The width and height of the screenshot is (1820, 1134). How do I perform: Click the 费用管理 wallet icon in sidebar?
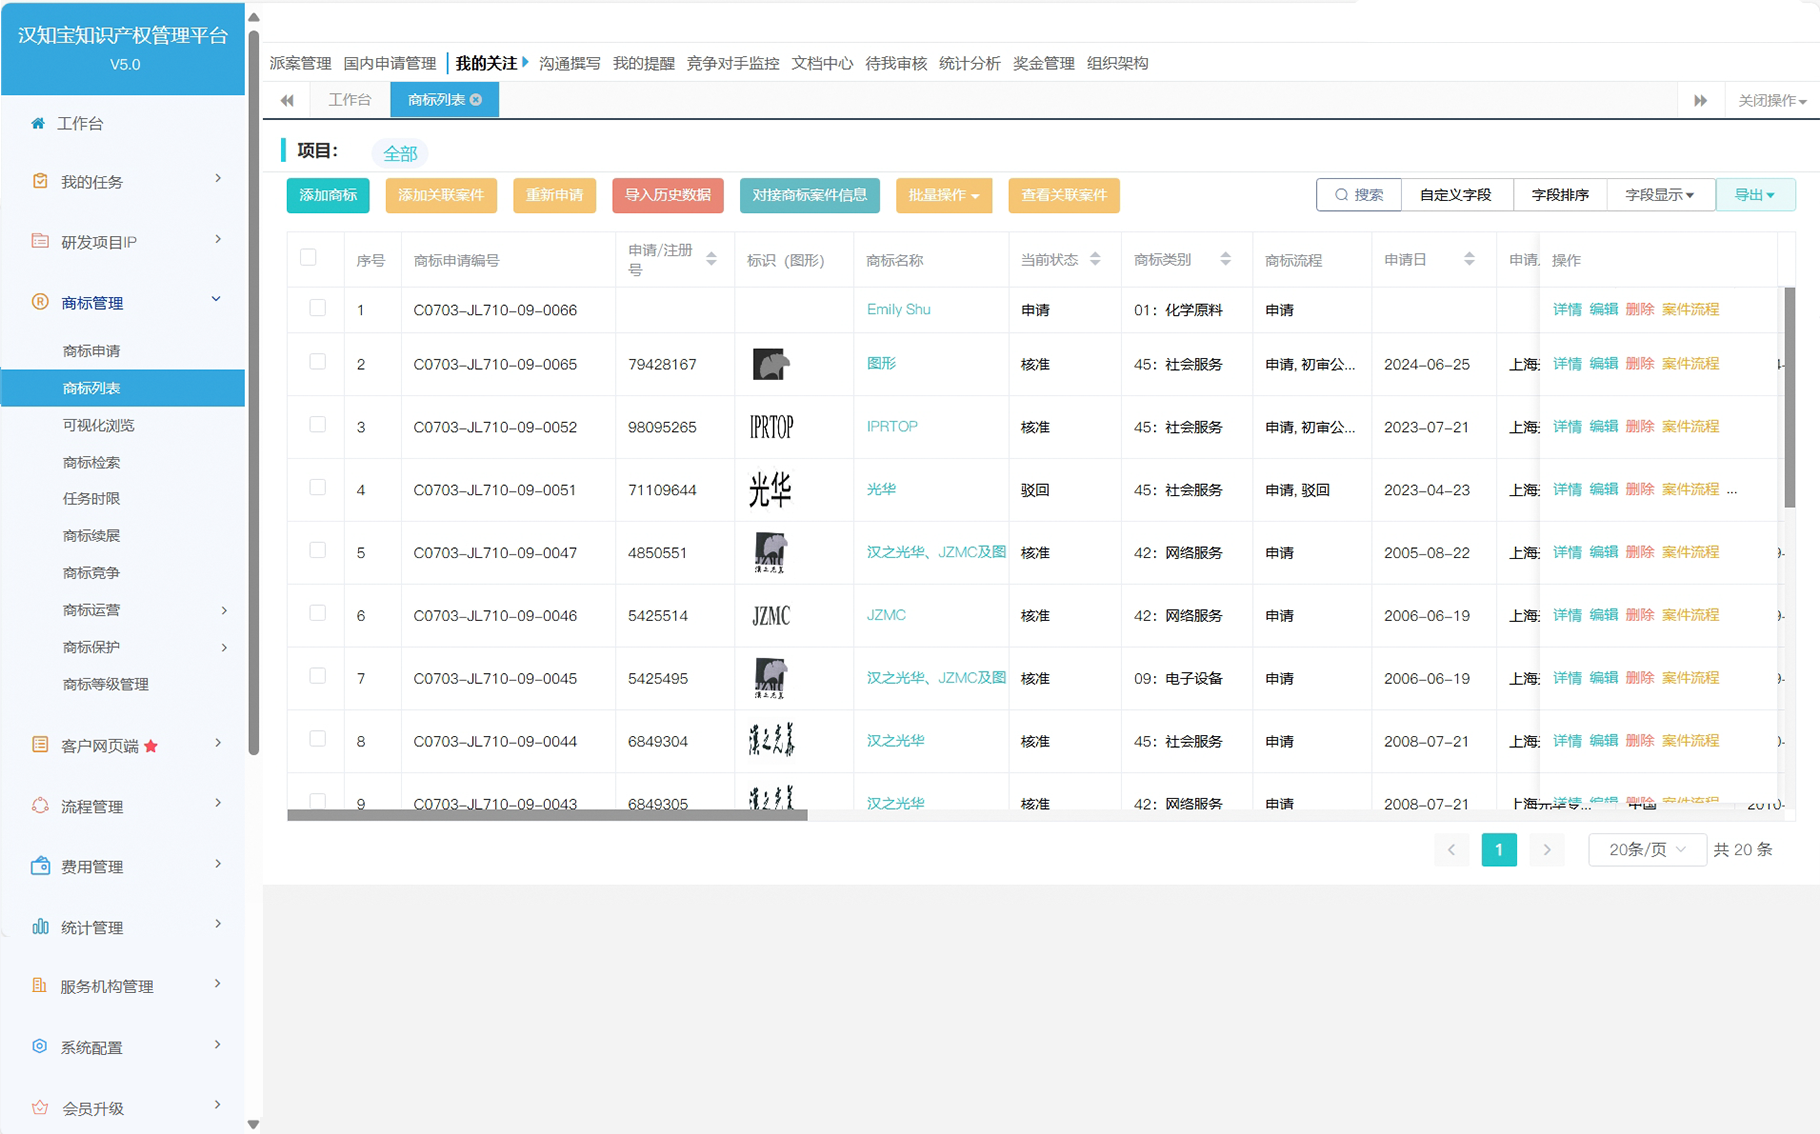(x=40, y=866)
